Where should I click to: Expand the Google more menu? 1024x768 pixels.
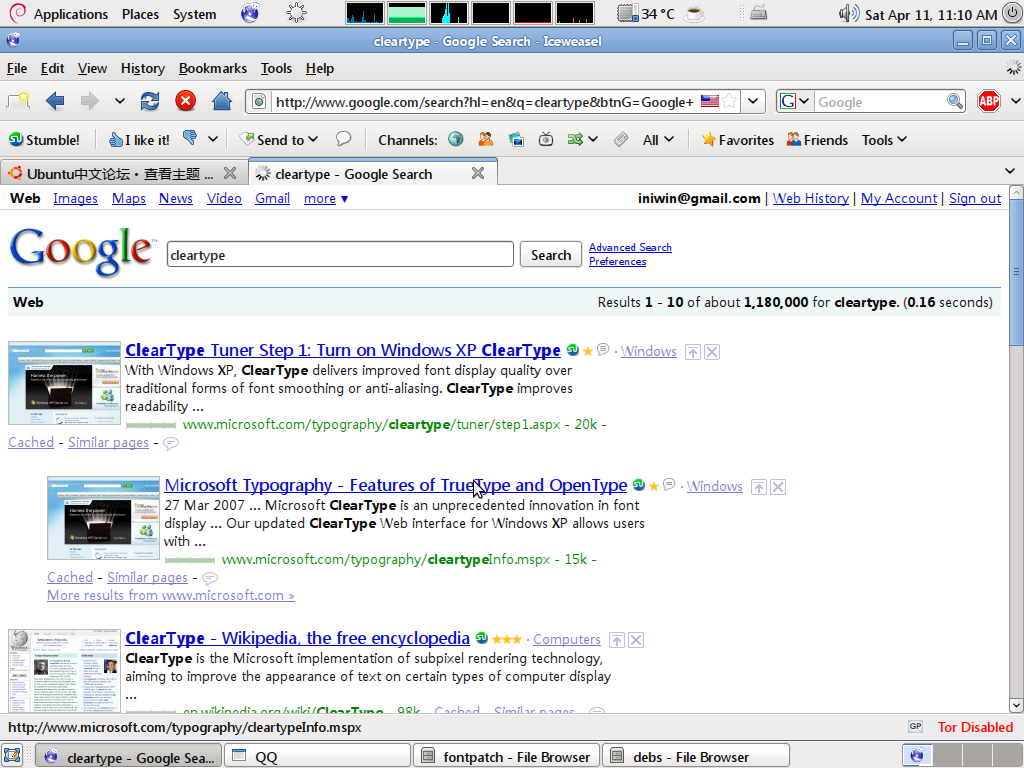coord(326,199)
